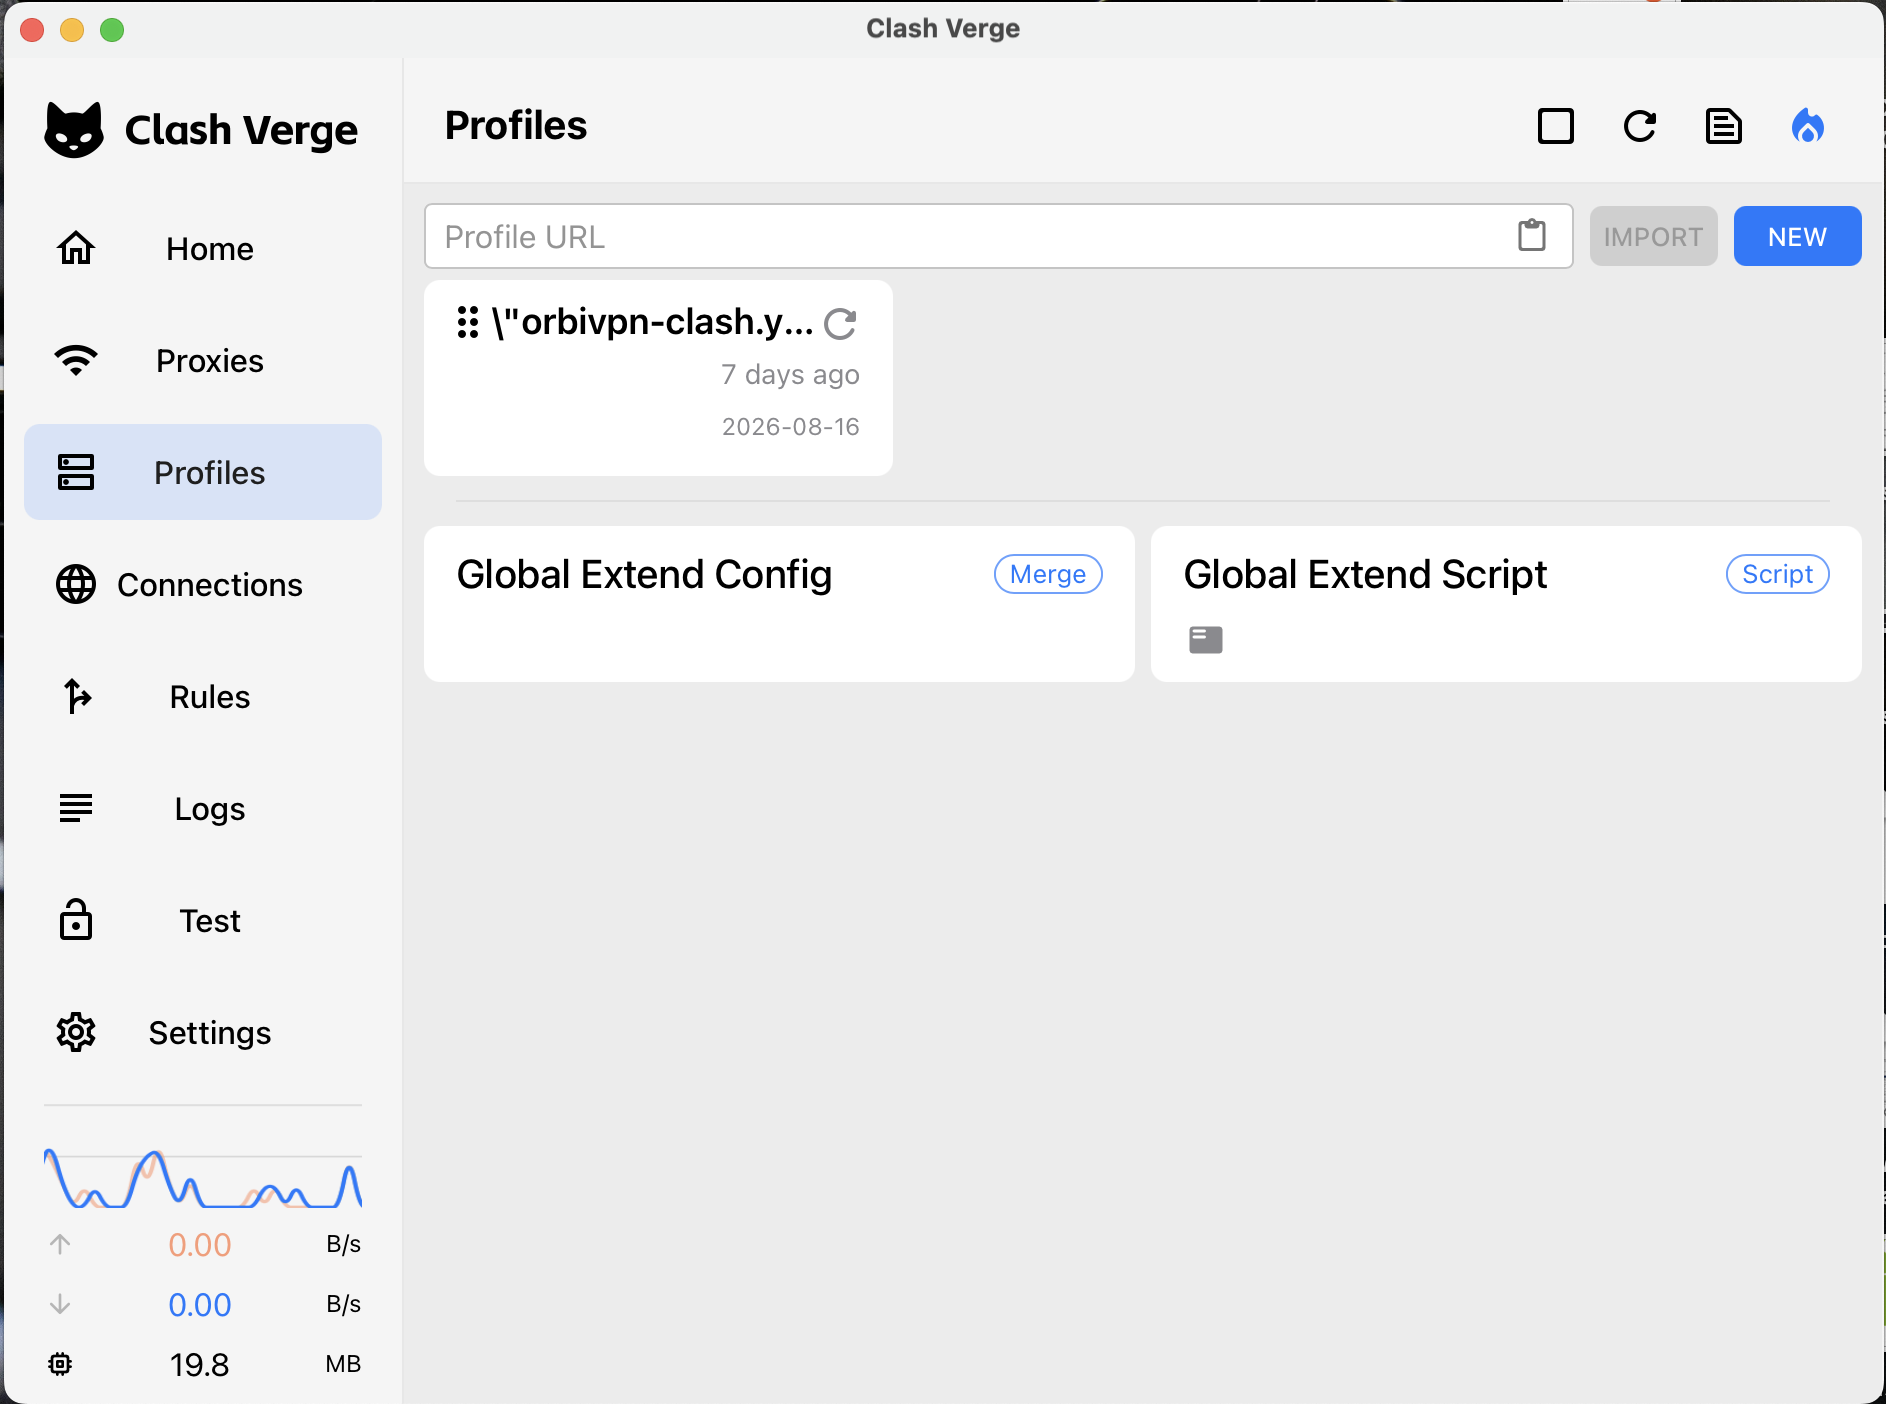This screenshot has width=1886, height=1404.
Task: Click the Settings gear icon
Action: coord(76,1032)
